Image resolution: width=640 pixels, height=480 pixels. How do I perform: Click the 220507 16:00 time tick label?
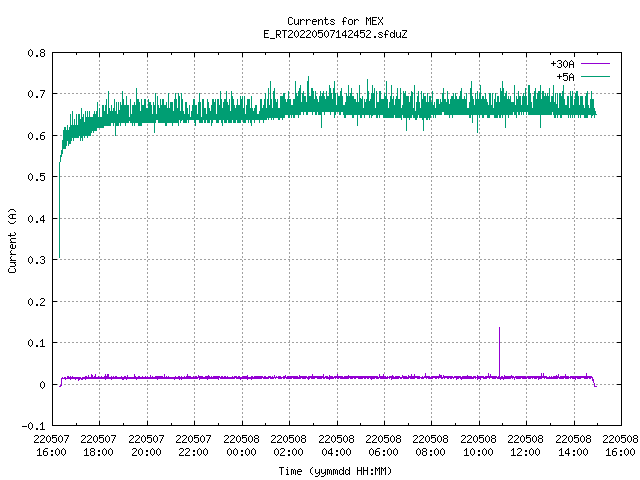(x=51, y=445)
